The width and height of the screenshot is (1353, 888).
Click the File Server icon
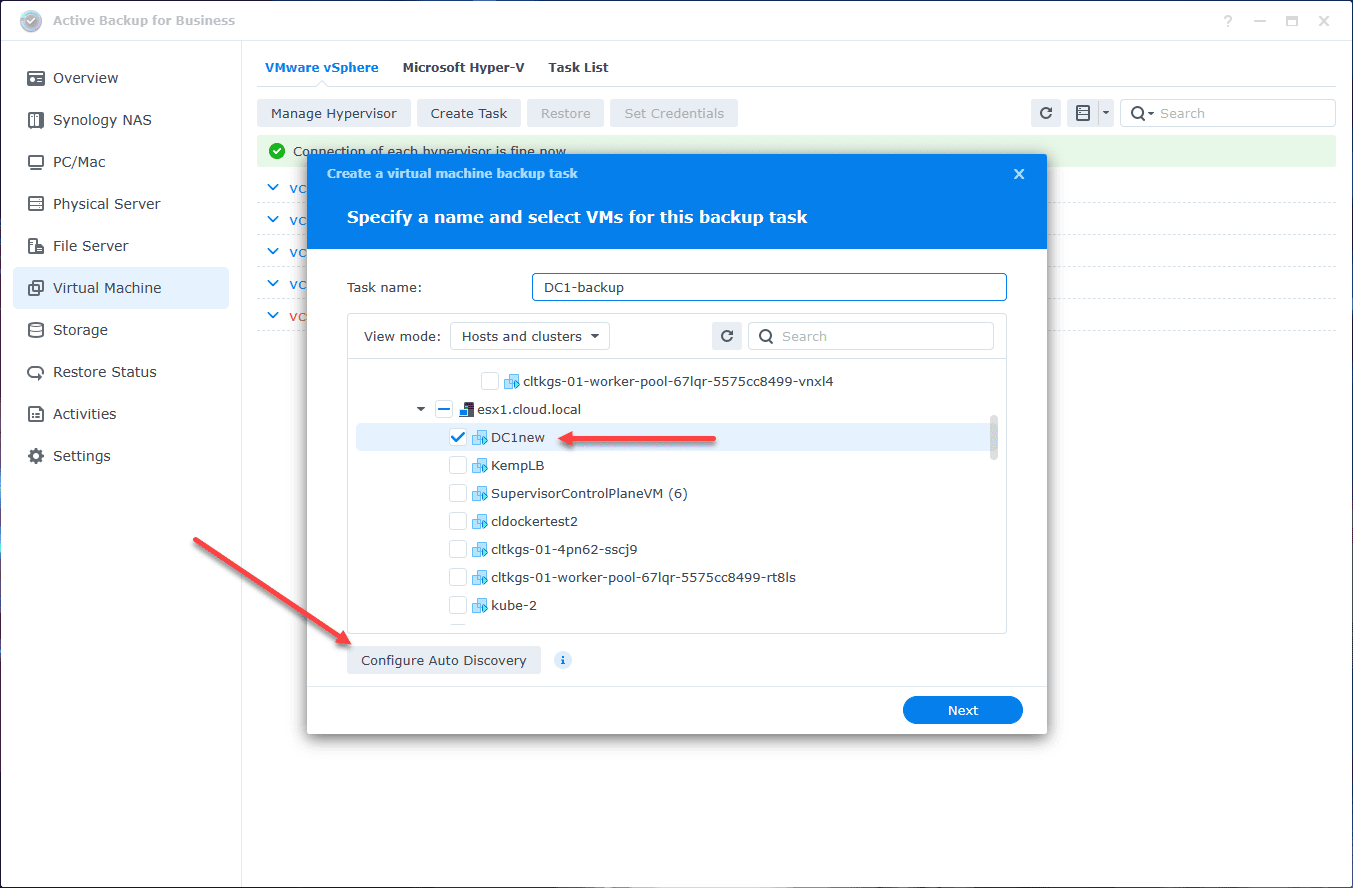pyautogui.click(x=36, y=246)
